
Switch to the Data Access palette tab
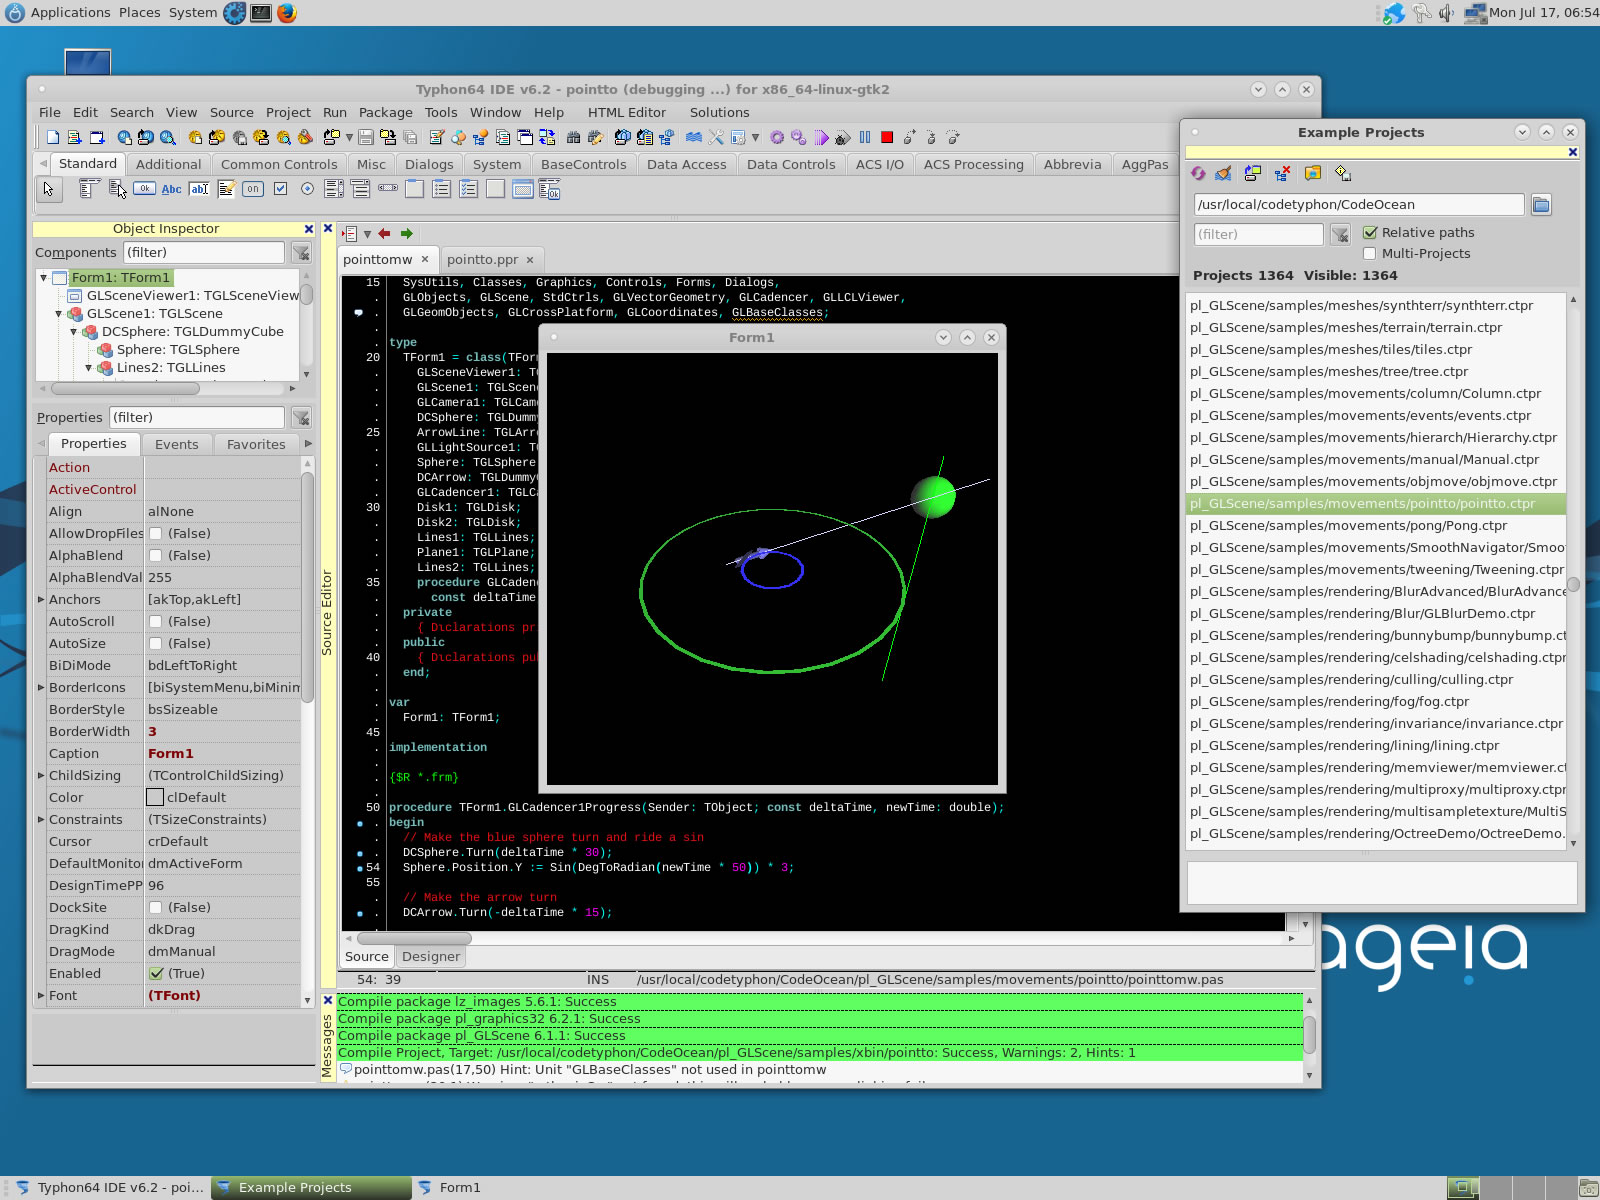click(686, 164)
